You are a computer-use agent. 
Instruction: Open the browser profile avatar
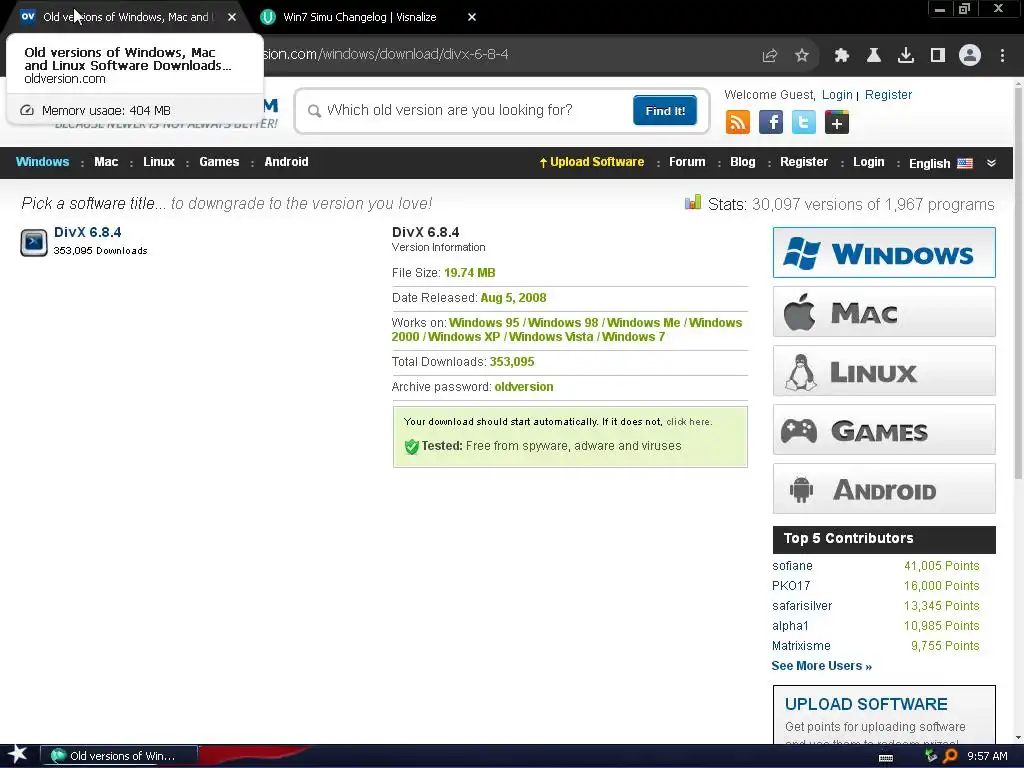coord(970,56)
